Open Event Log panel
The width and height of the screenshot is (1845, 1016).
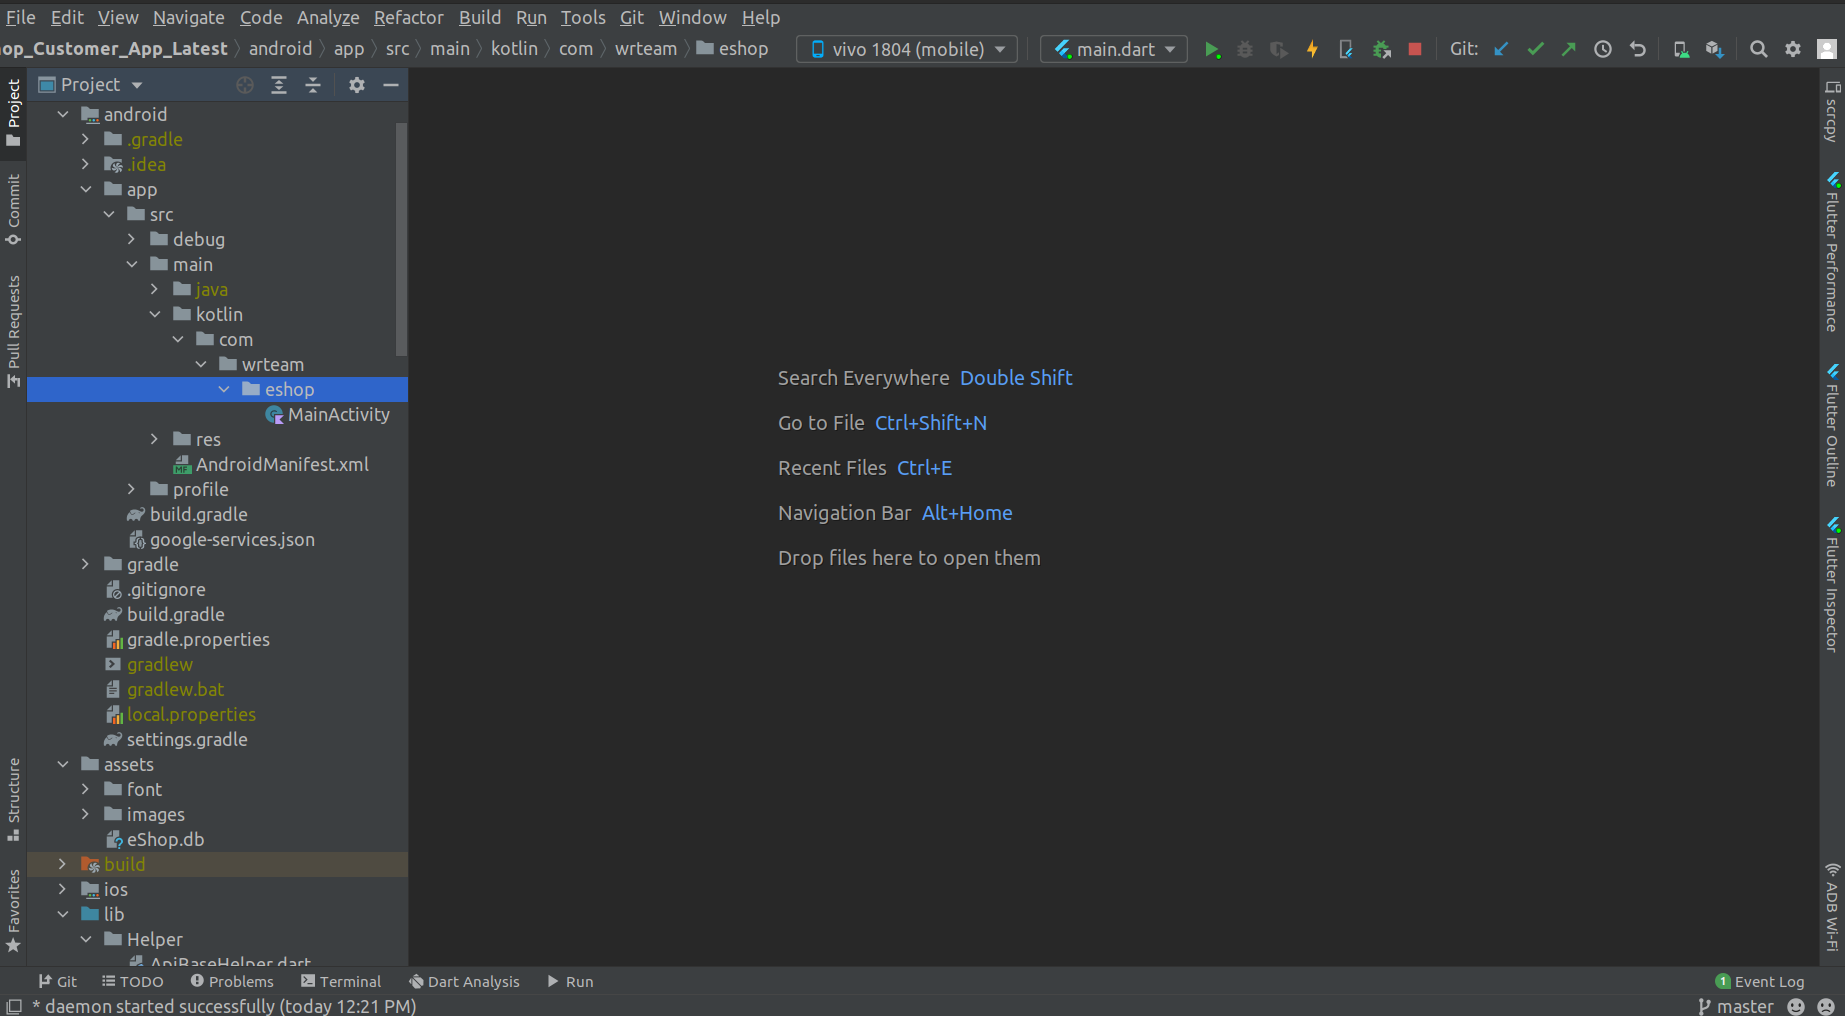(x=1760, y=981)
